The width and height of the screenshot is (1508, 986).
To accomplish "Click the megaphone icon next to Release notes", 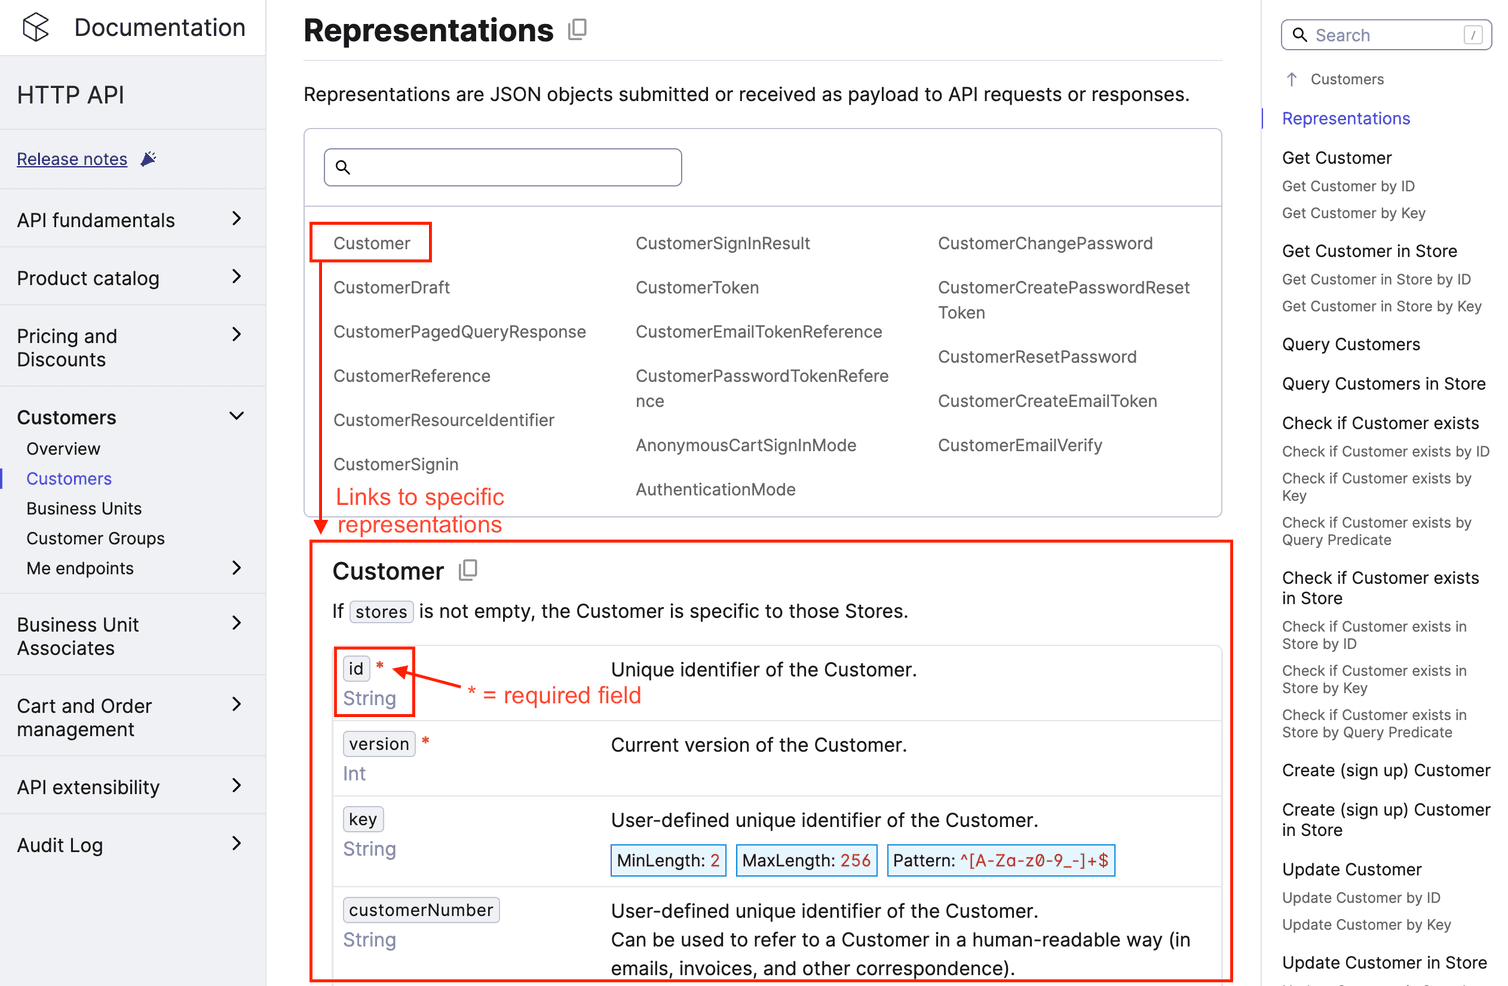I will (148, 157).
